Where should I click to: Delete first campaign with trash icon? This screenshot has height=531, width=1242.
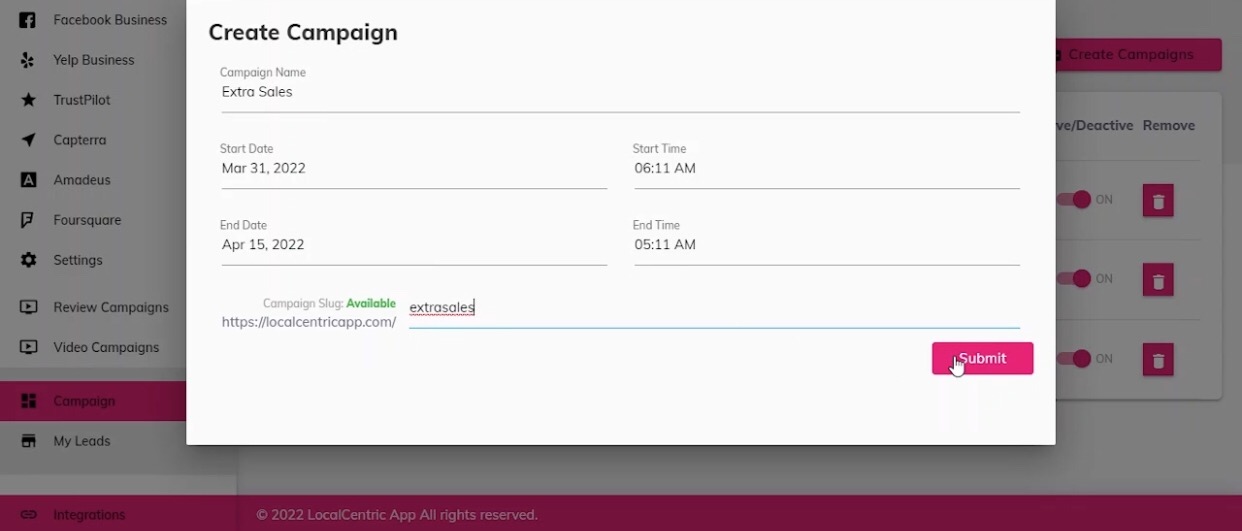[x=1158, y=201]
